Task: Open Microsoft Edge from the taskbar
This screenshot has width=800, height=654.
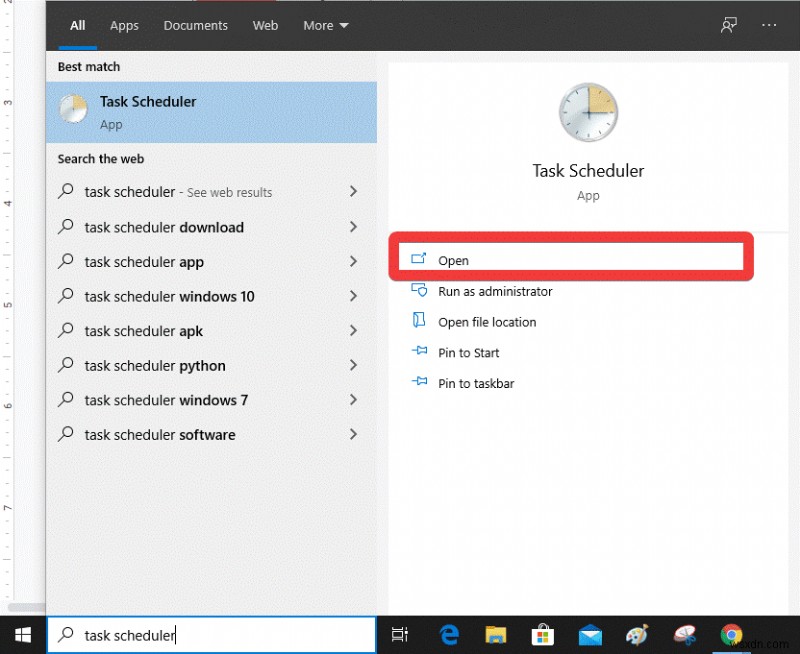Action: [x=449, y=634]
